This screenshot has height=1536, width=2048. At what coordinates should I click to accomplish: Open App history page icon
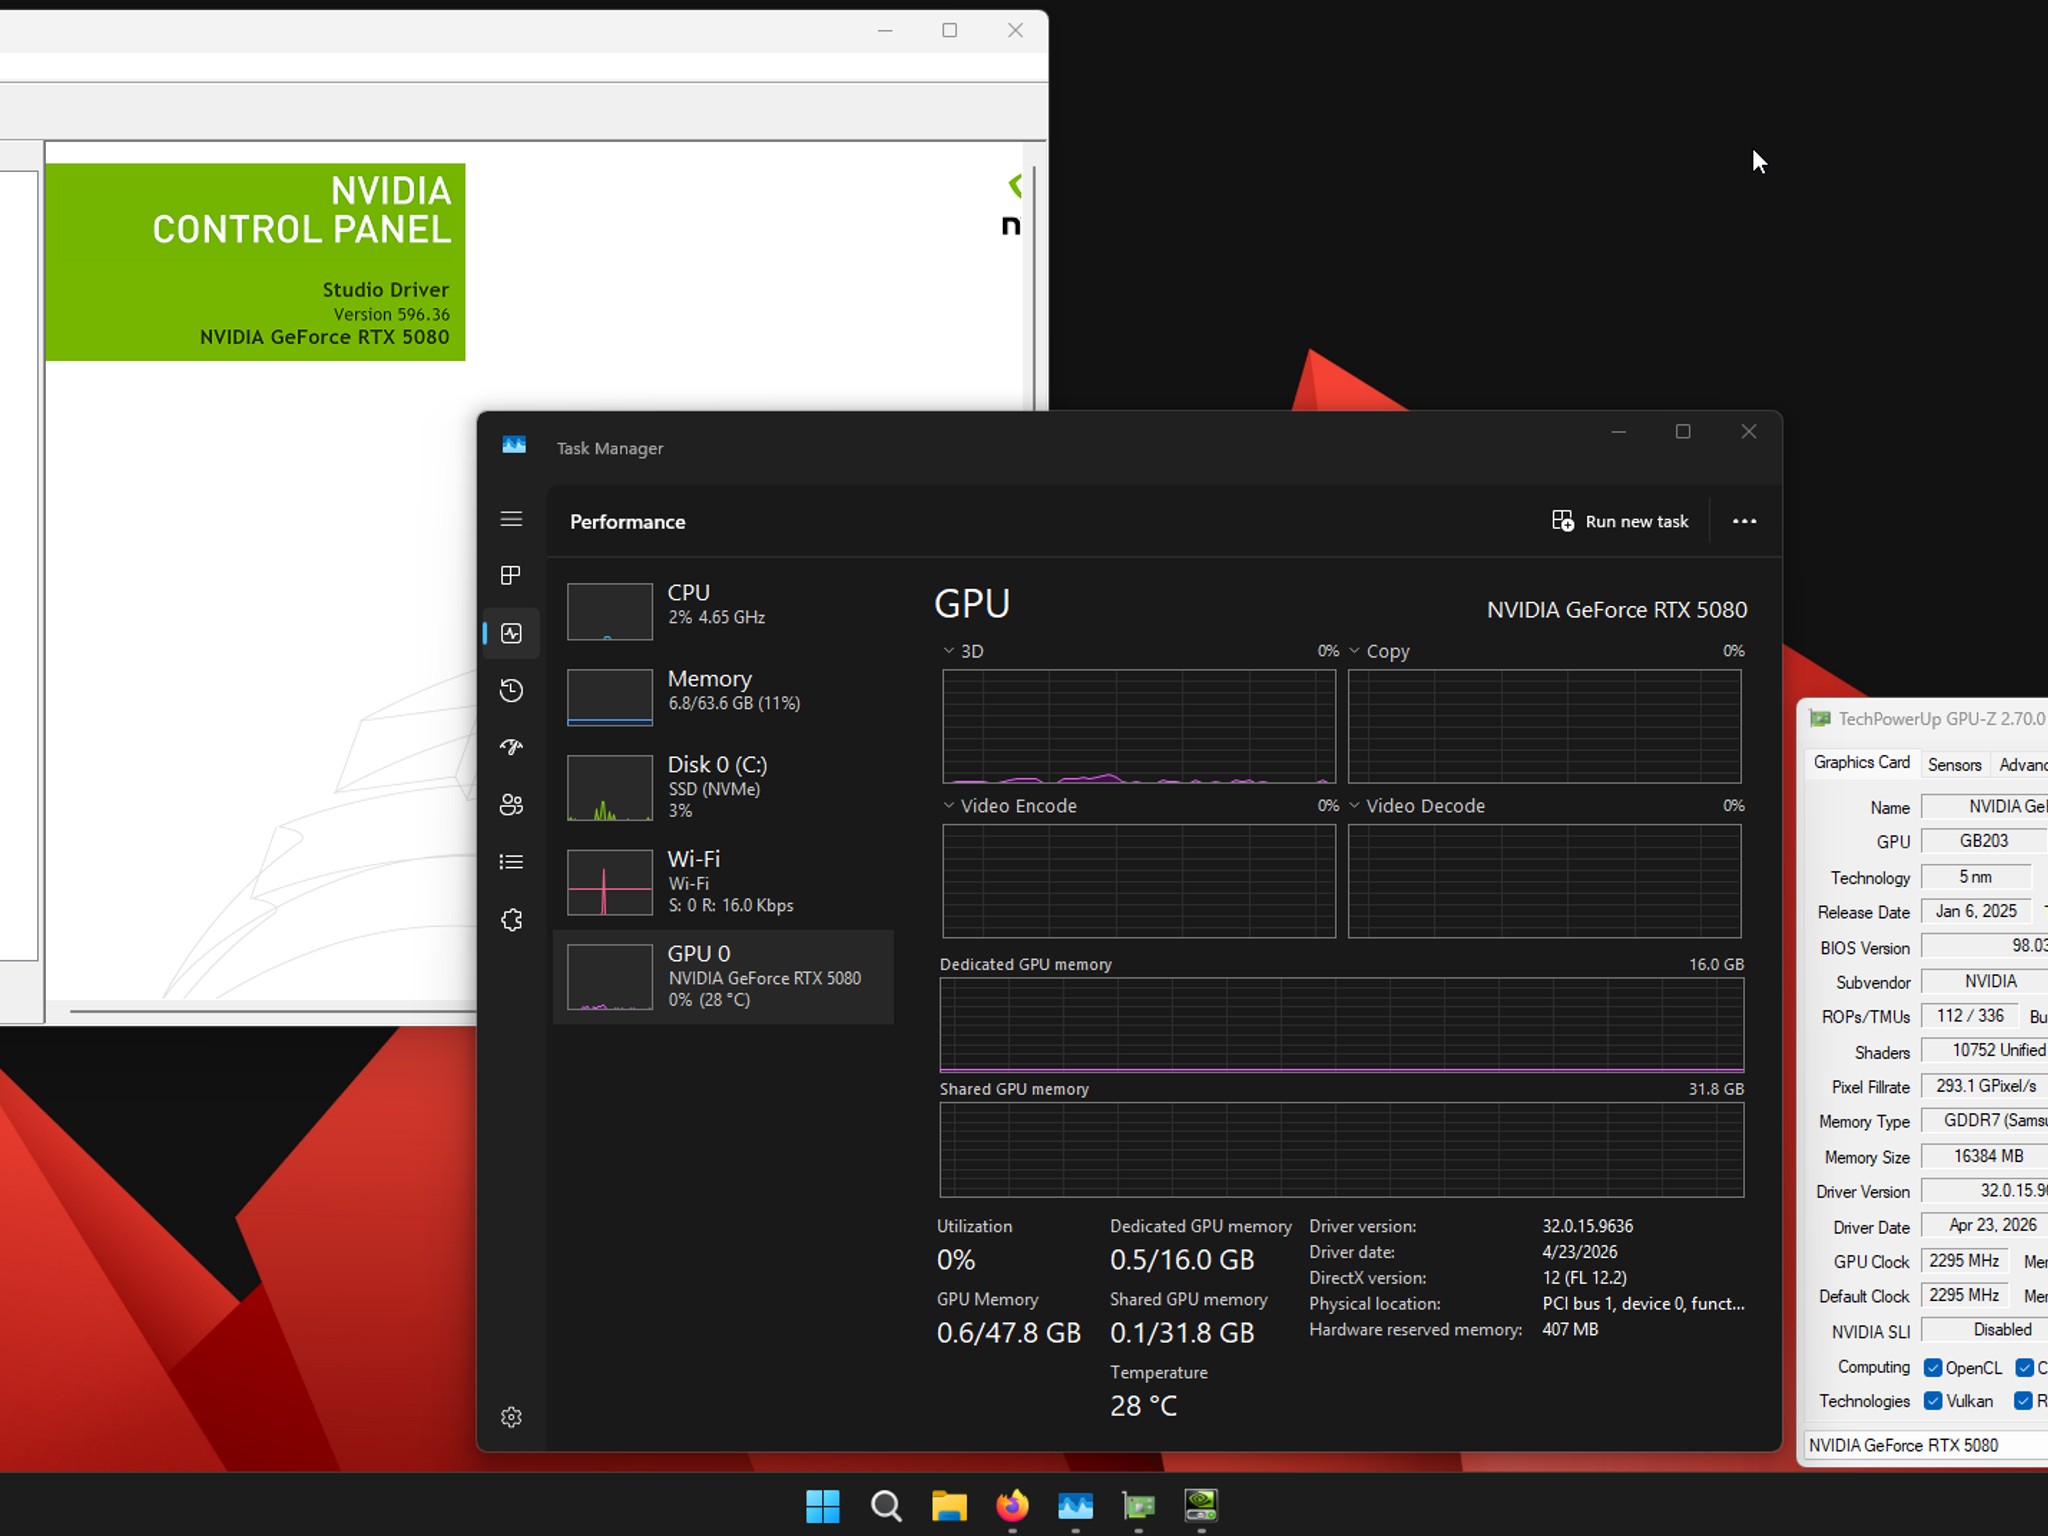click(x=511, y=690)
